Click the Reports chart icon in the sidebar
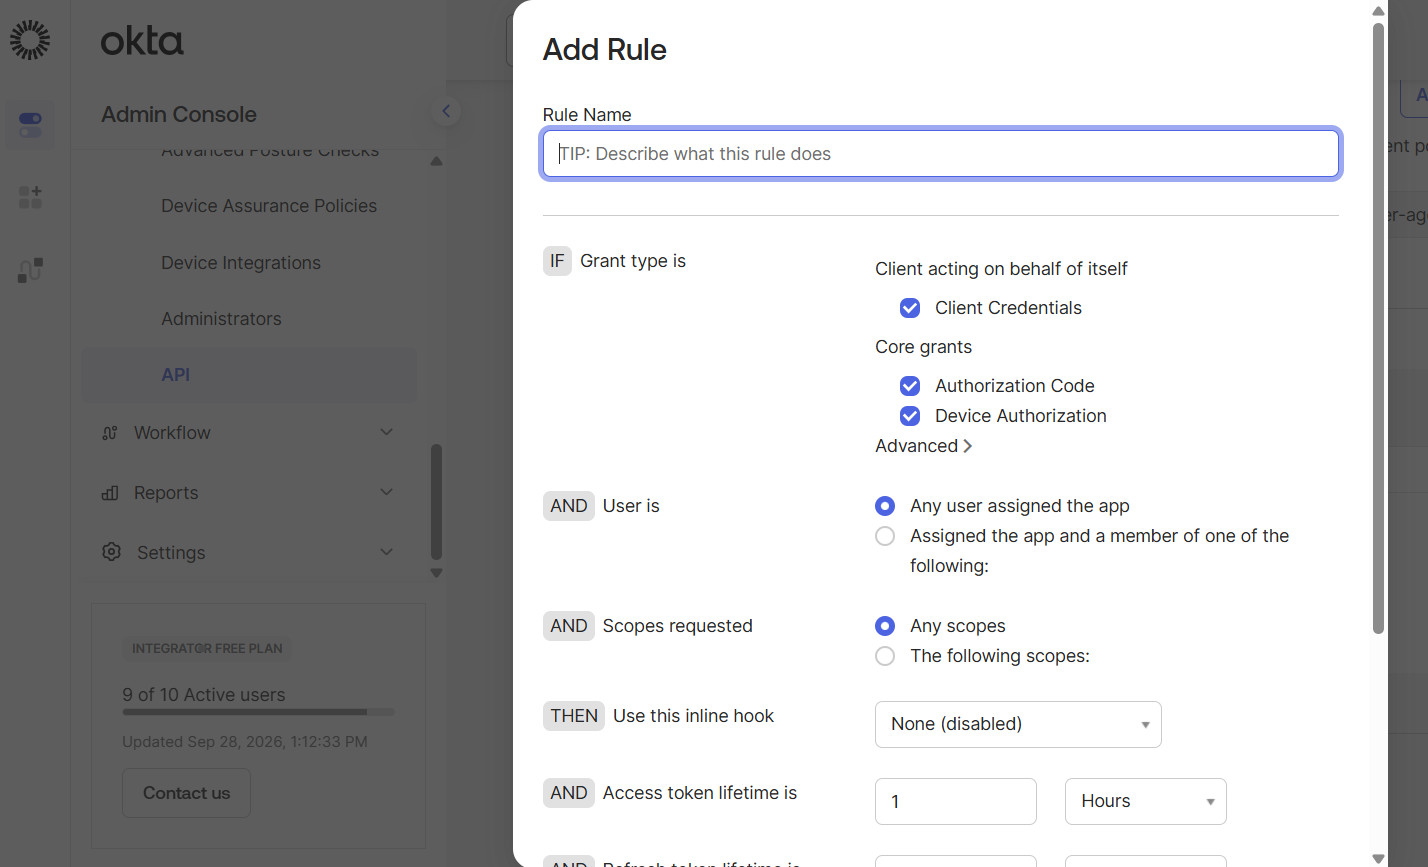 111,493
